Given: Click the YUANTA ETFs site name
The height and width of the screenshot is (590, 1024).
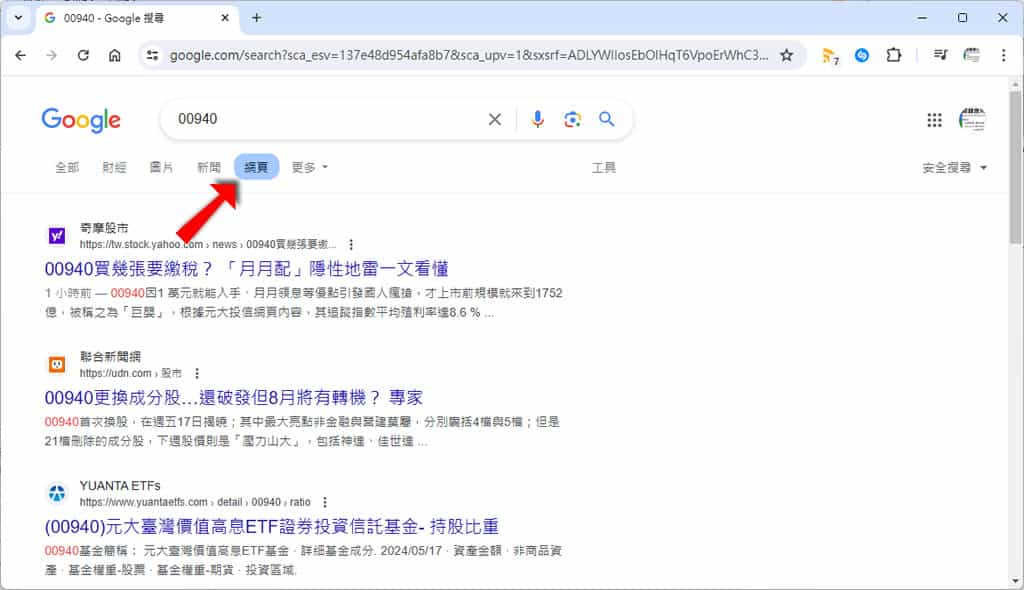Looking at the screenshot, I should click(120, 485).
